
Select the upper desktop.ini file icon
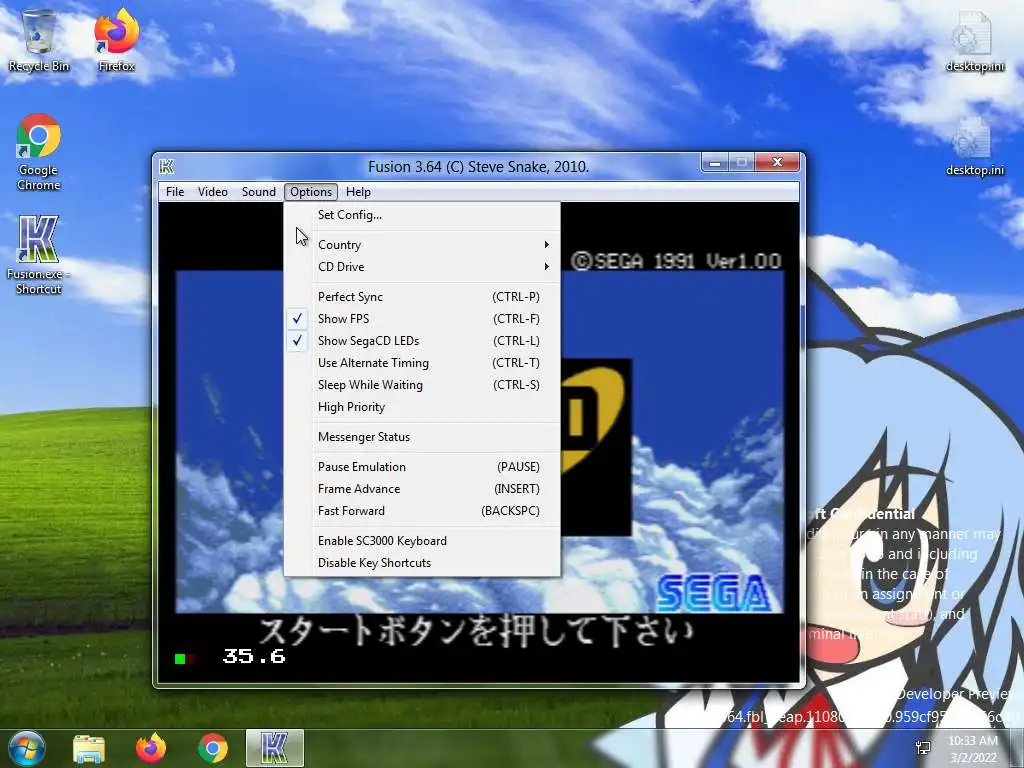click(974, 40)
